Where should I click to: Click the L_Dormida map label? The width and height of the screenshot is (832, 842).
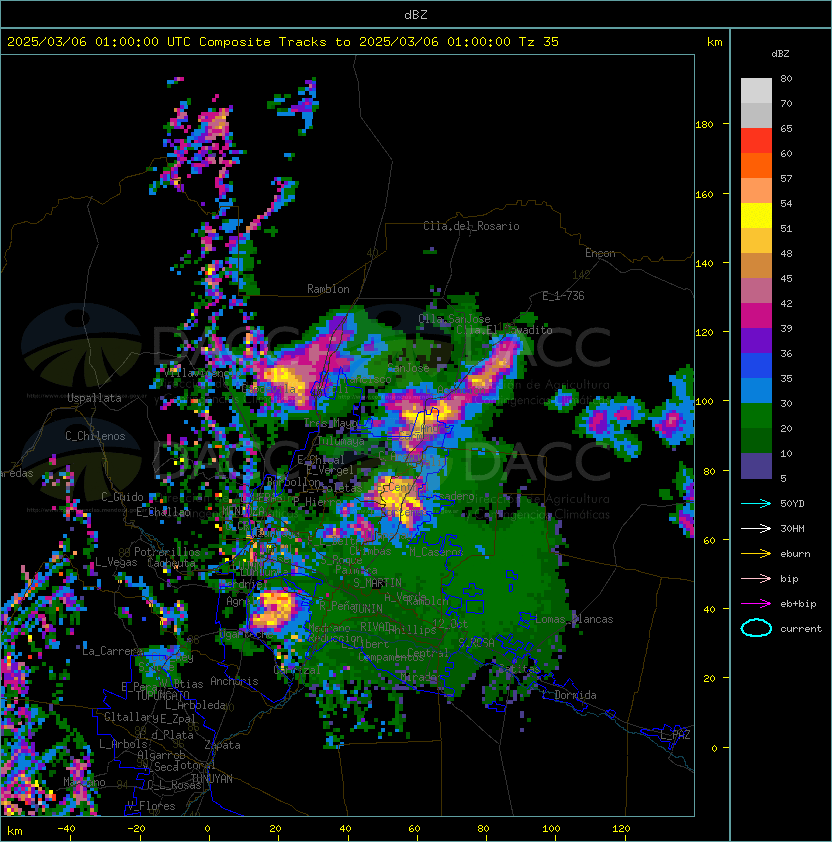(x=569, y=695)
